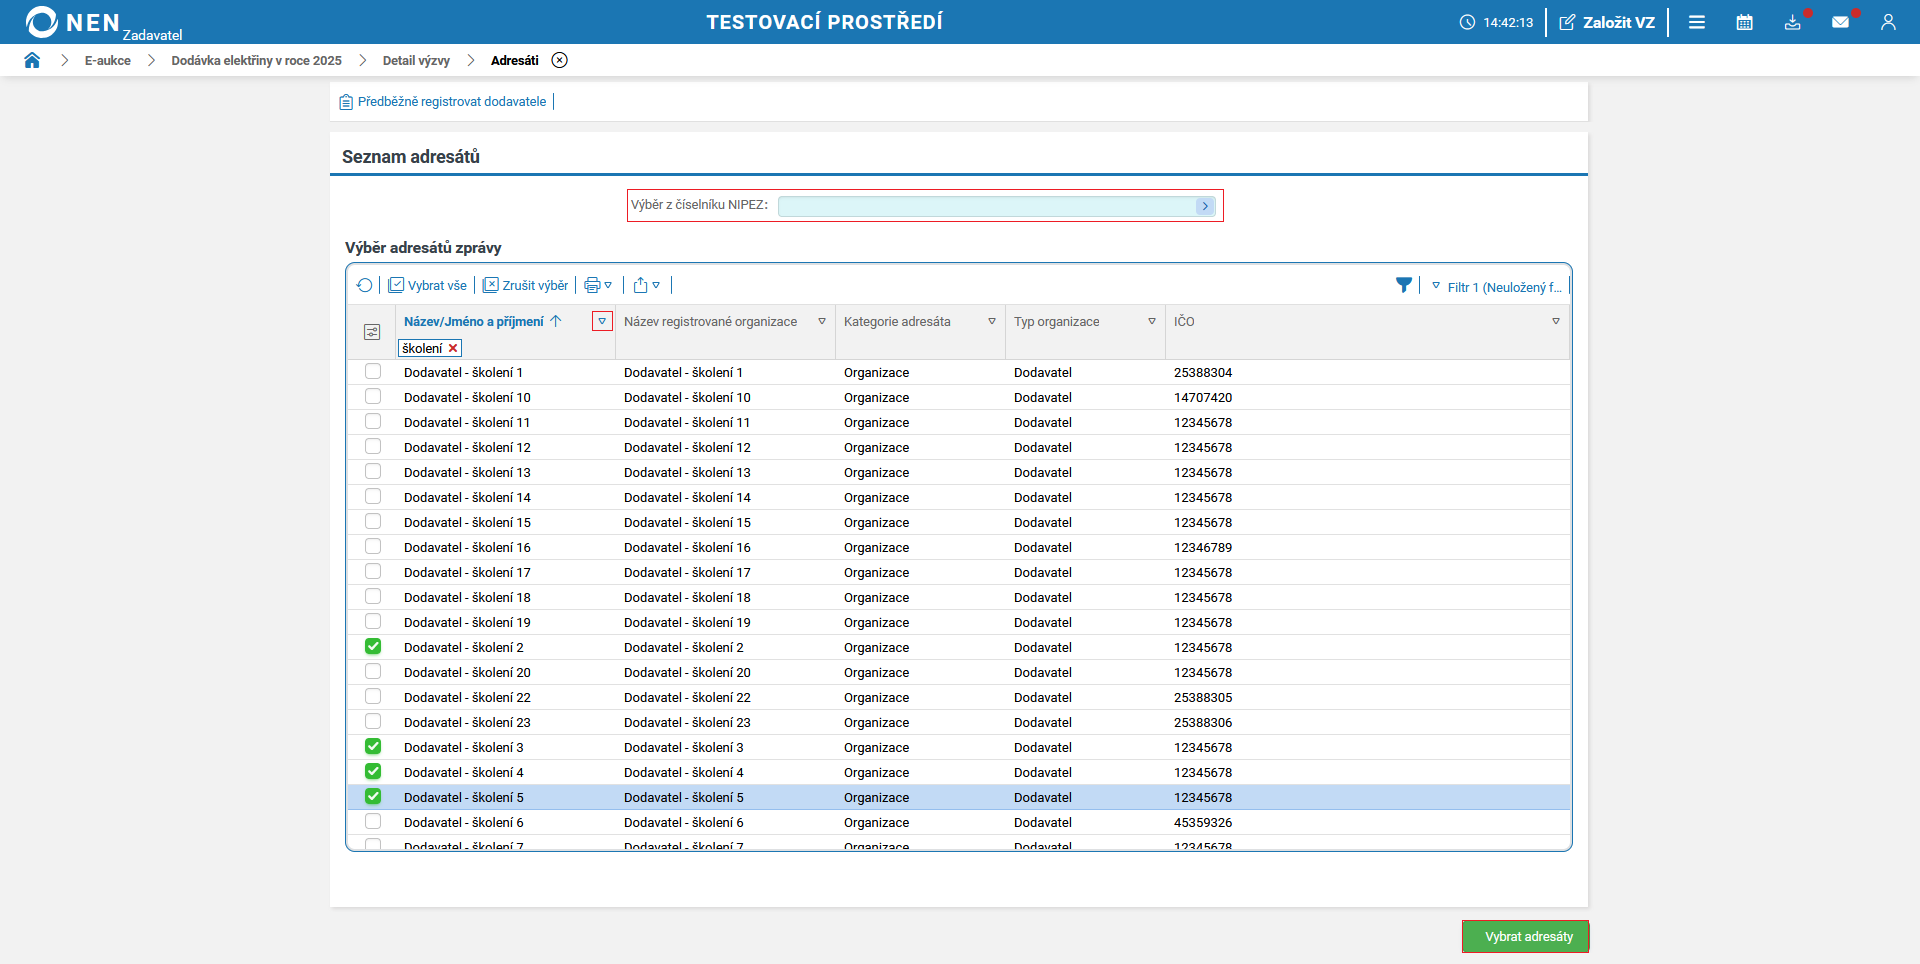
Task: Open the calendar icon in header
Action: [1744, 22]
